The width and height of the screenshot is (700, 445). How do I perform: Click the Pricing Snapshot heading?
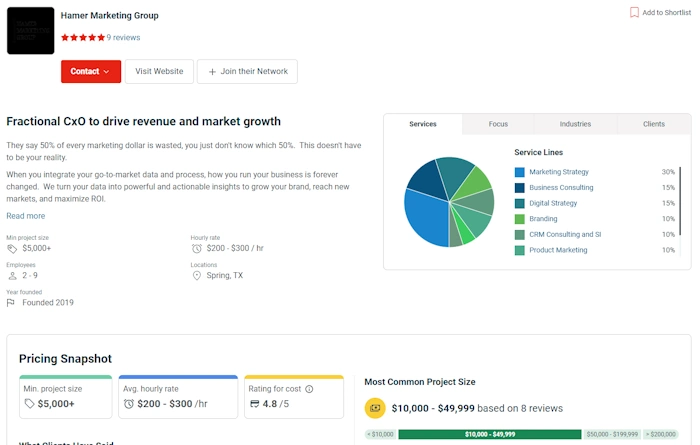pyautogui.click(x=65, y=359)
